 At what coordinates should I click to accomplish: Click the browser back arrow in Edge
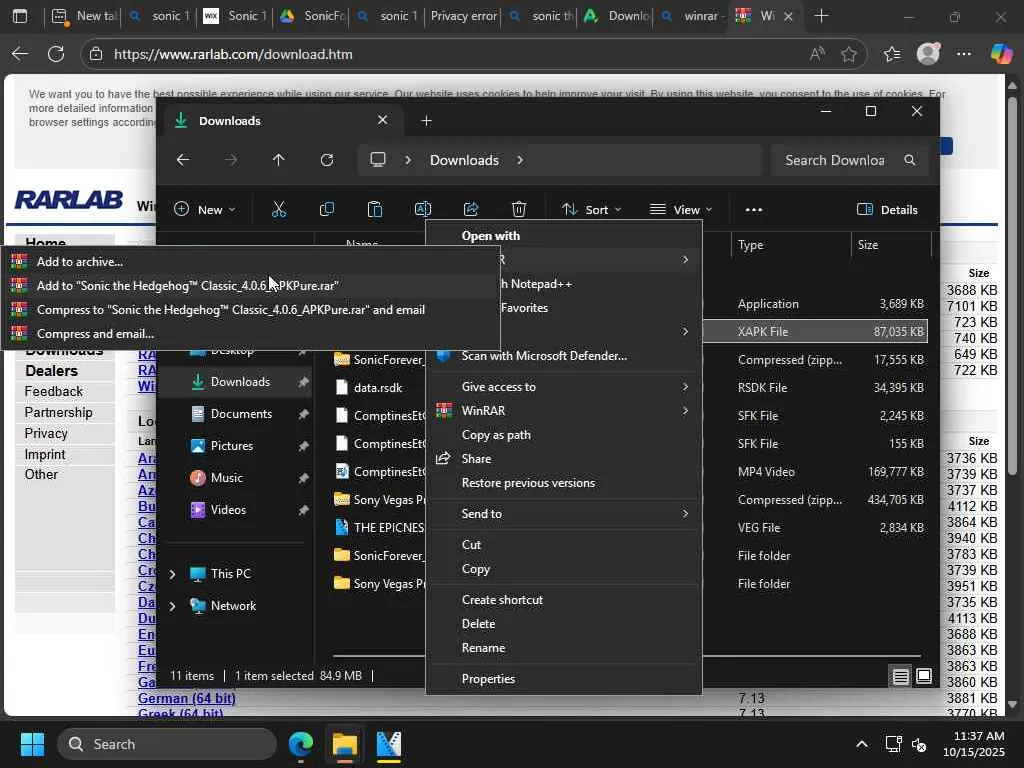[x=20, y=54]
